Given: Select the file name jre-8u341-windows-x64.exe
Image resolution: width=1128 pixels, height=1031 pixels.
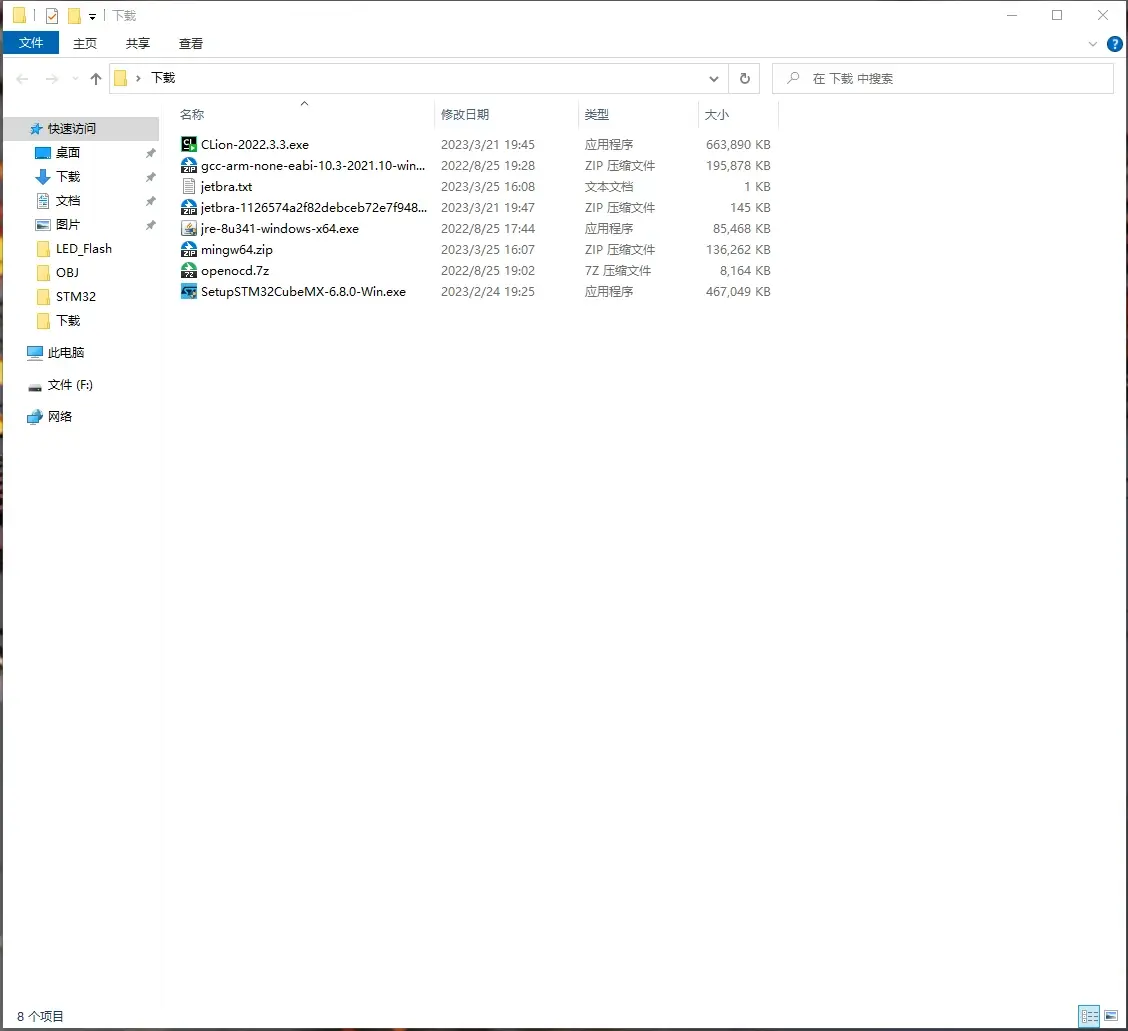Looking at the screenshot, I should [279, 229].
